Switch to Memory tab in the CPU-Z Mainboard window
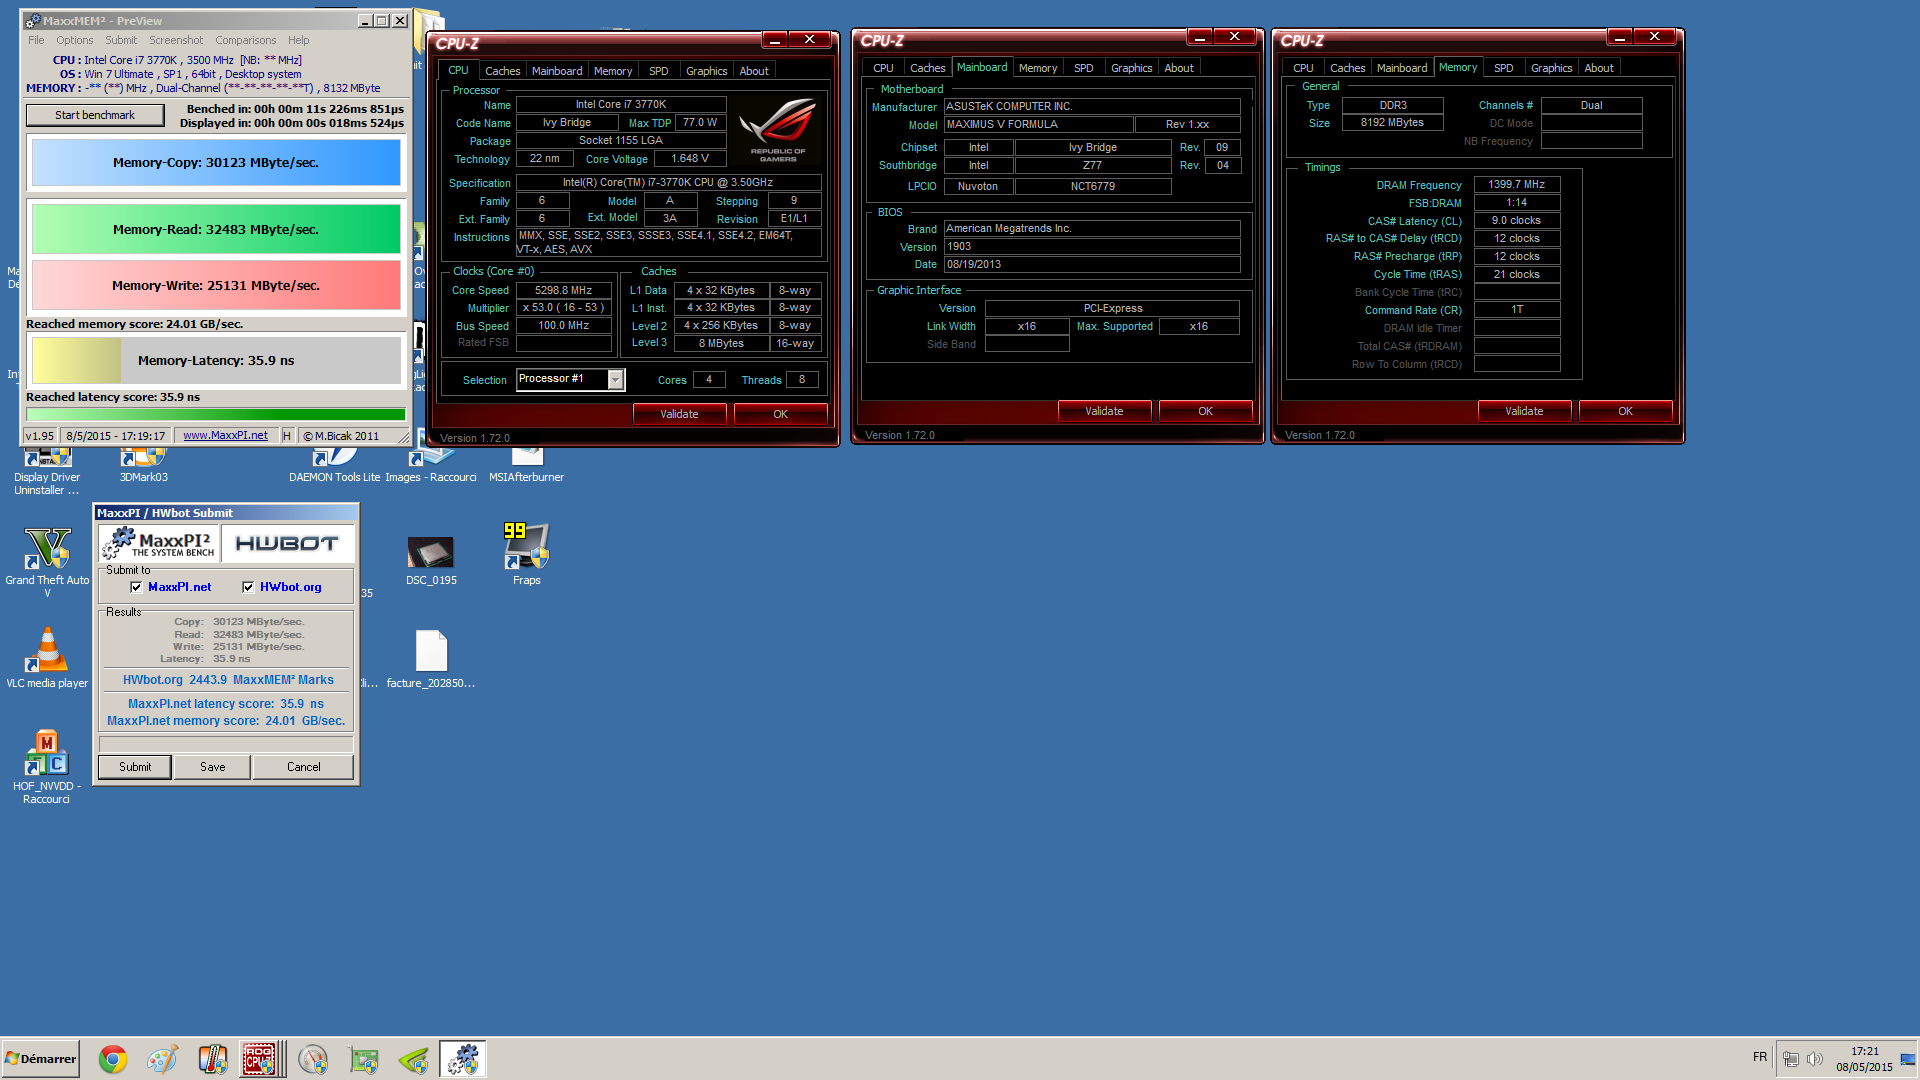1920x1080 pixels. [1038, 68]
